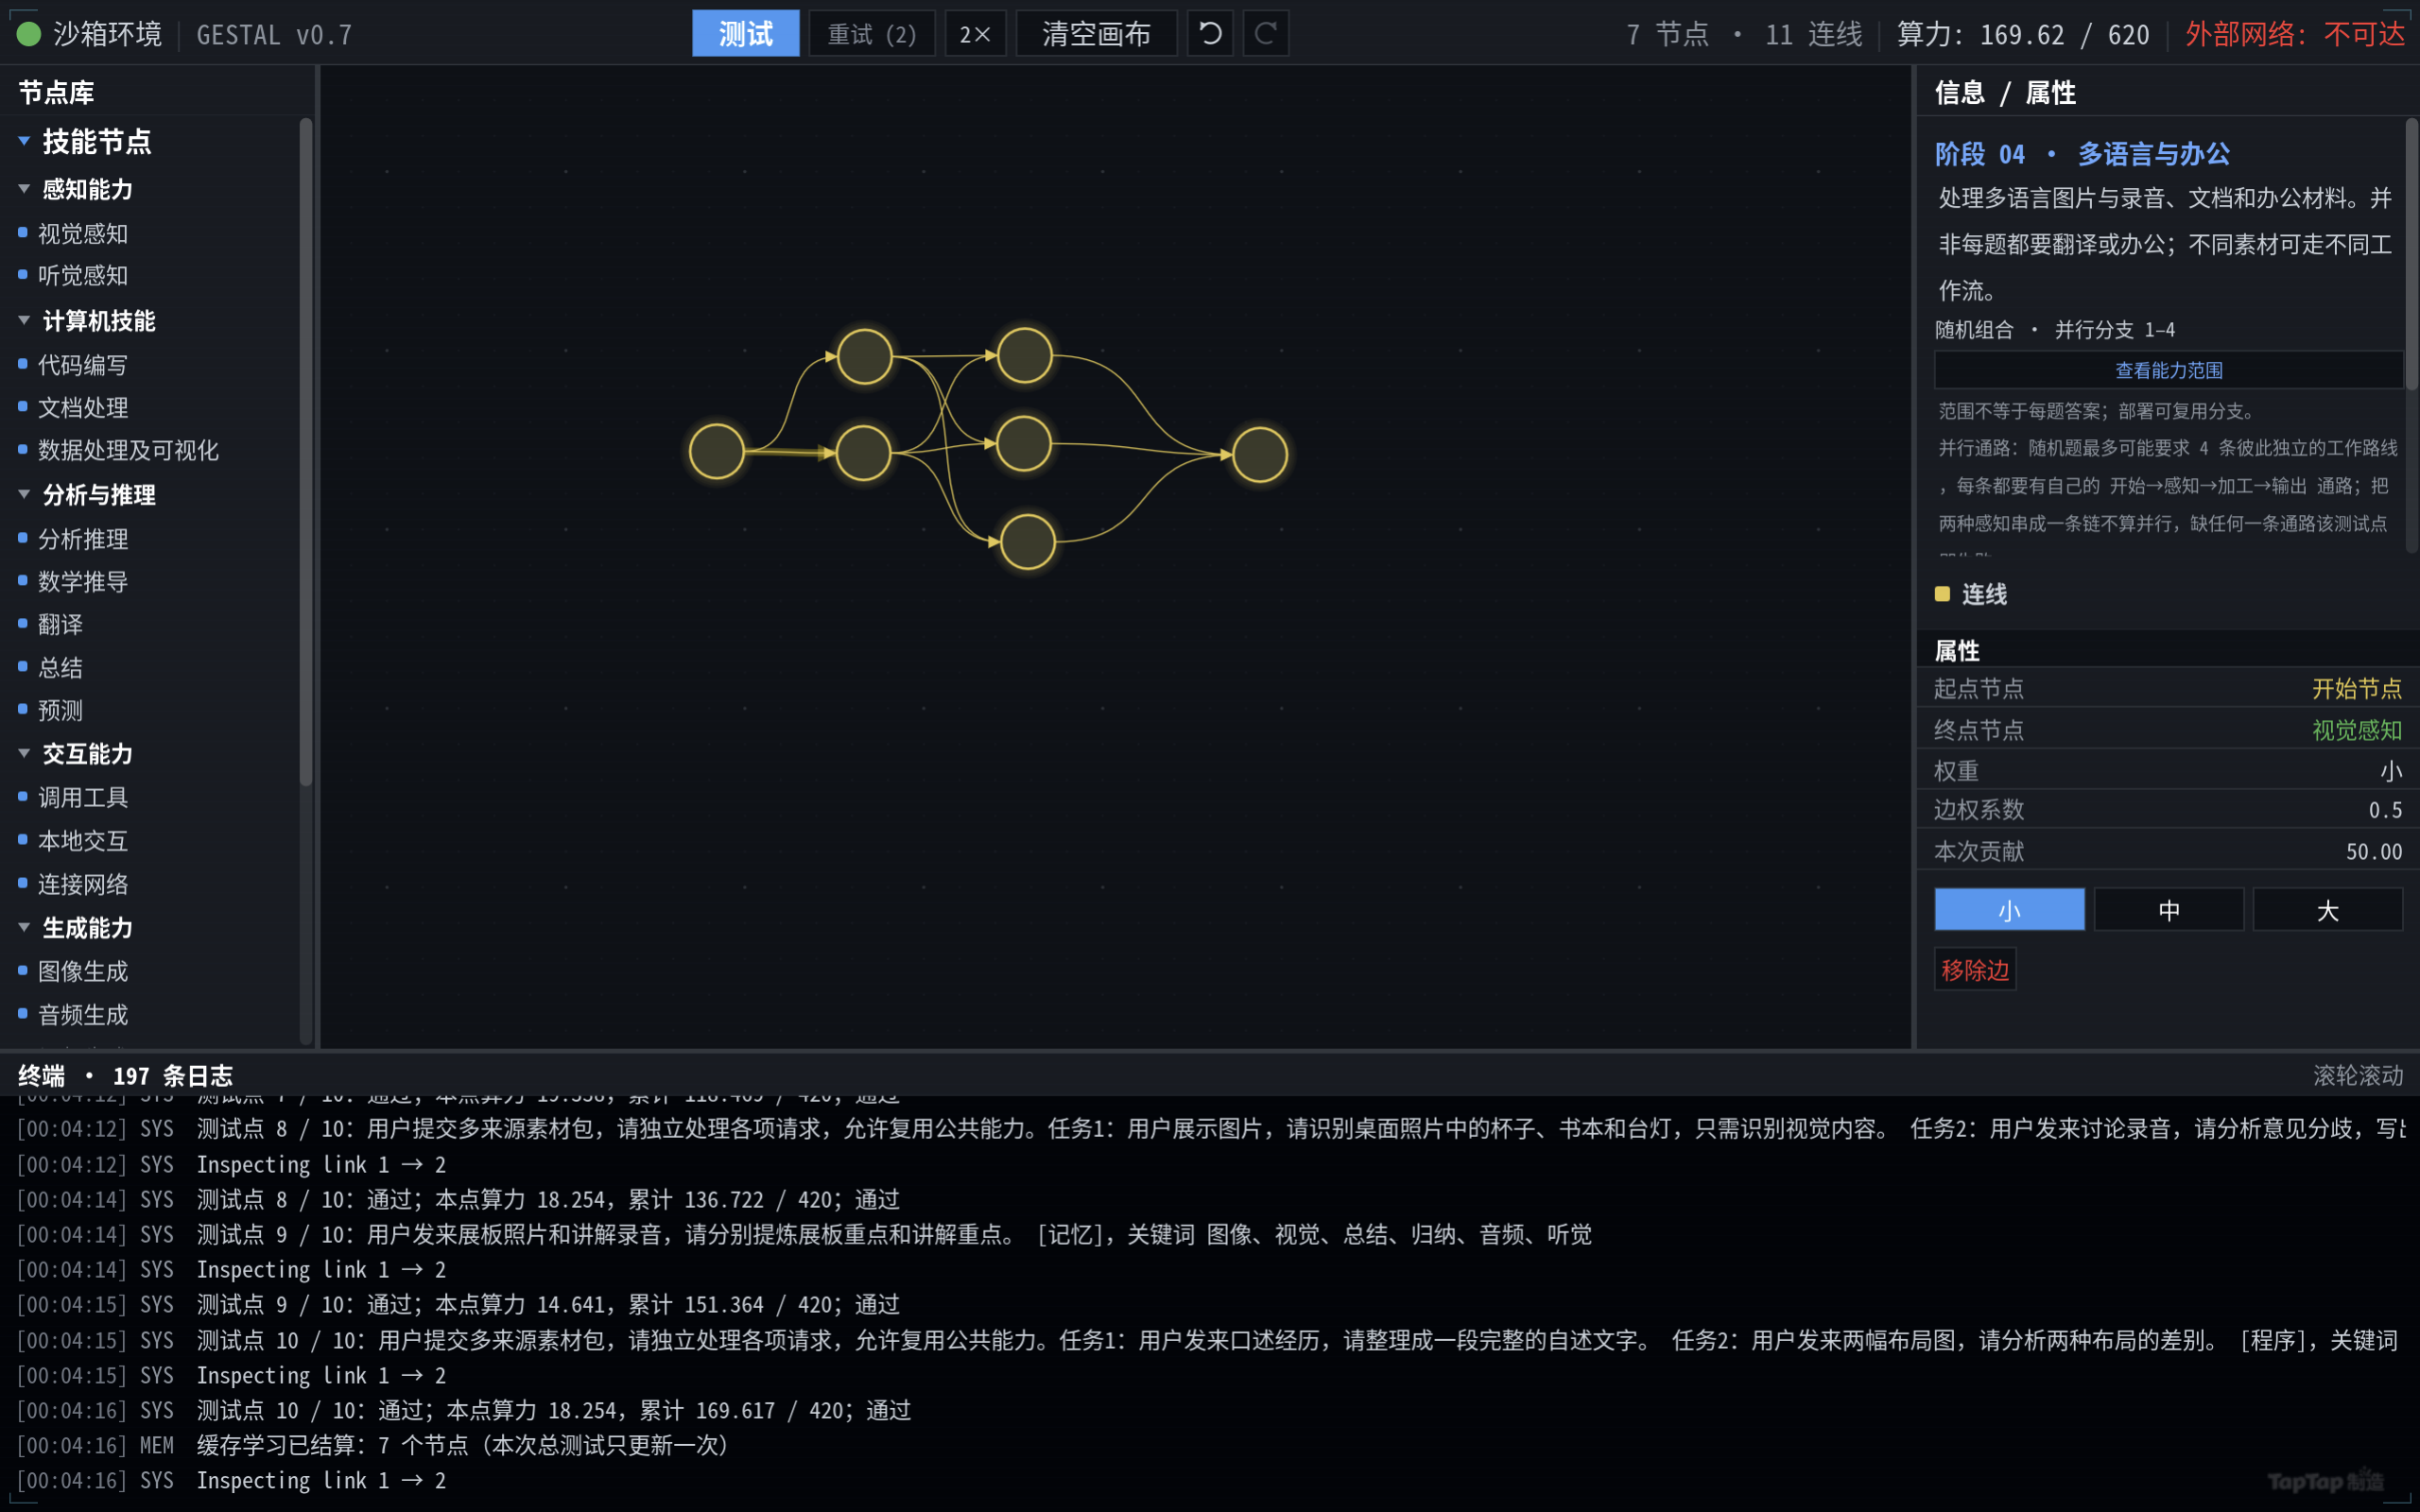This screenshot has height=1512, width=2420.
Task: Toggle the 2× speed button
Action: [975, 34]
